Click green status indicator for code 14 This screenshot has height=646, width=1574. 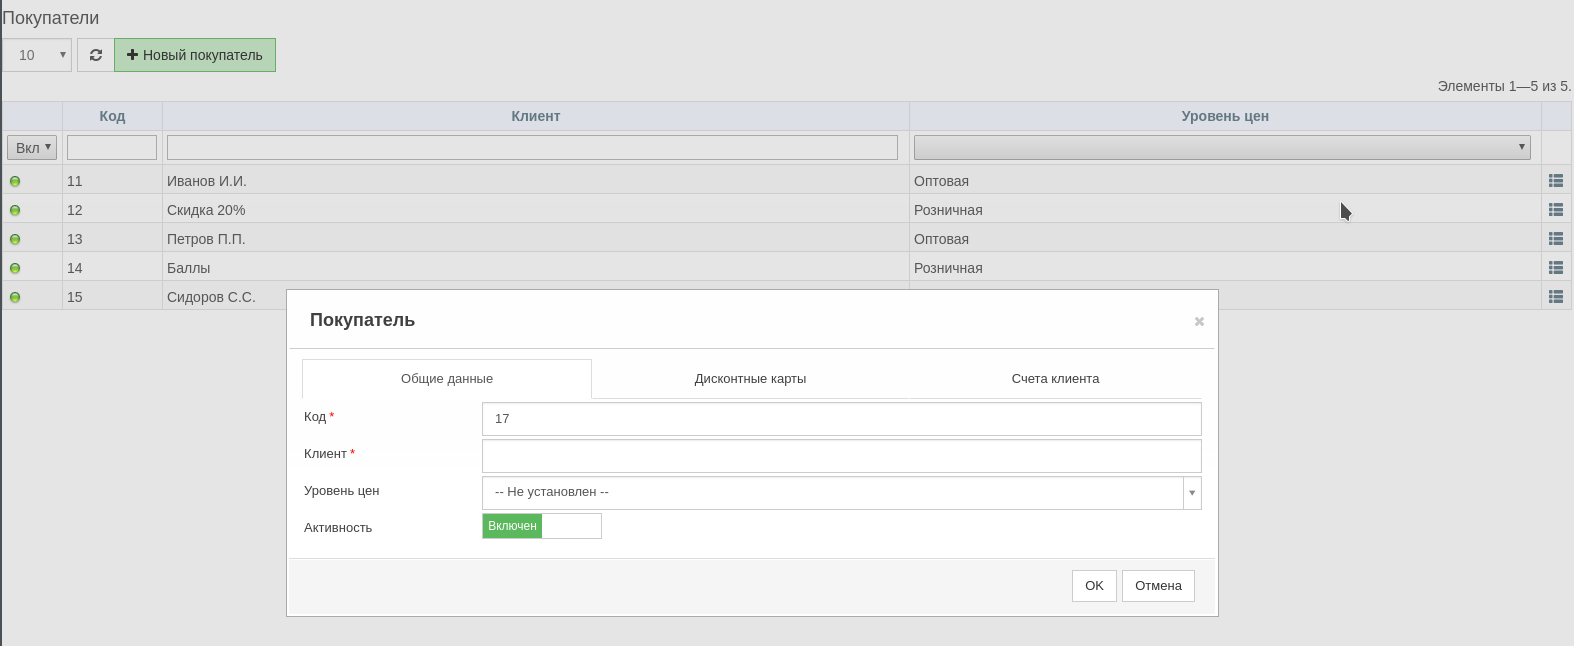point(15,269)
